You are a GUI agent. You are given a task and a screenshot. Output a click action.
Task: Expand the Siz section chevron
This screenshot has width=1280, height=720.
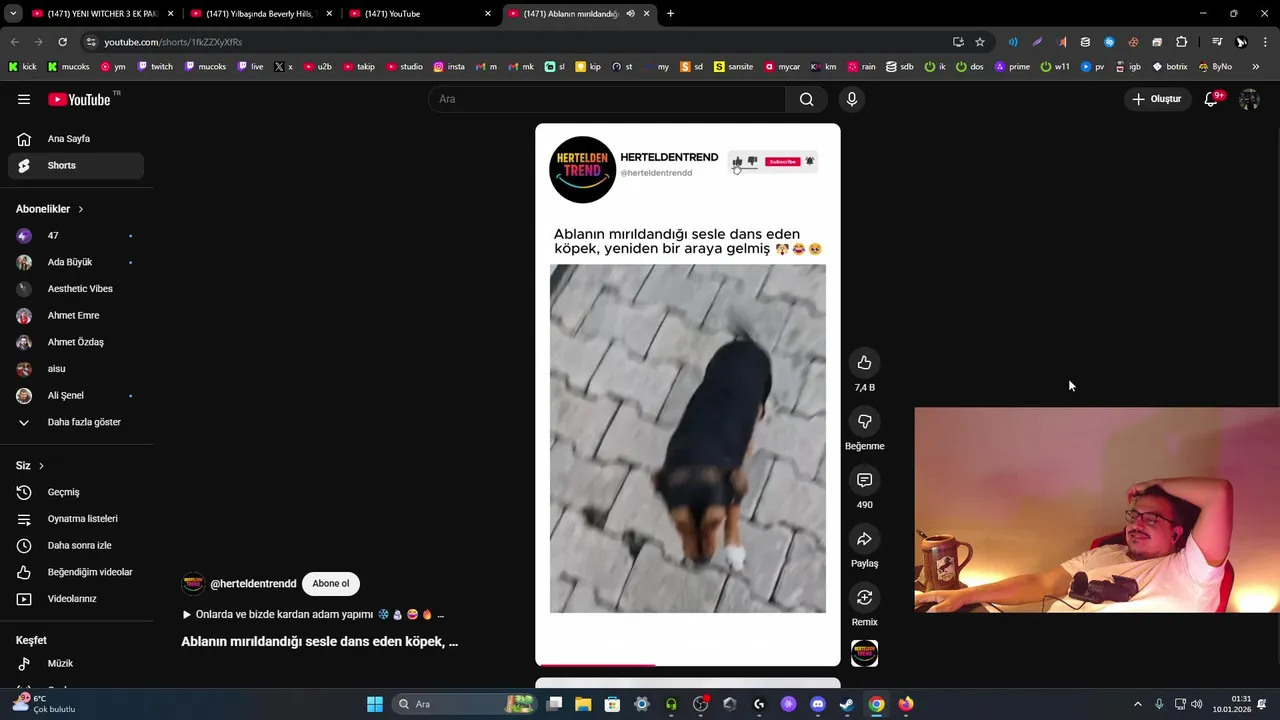(x=41, y=466)
